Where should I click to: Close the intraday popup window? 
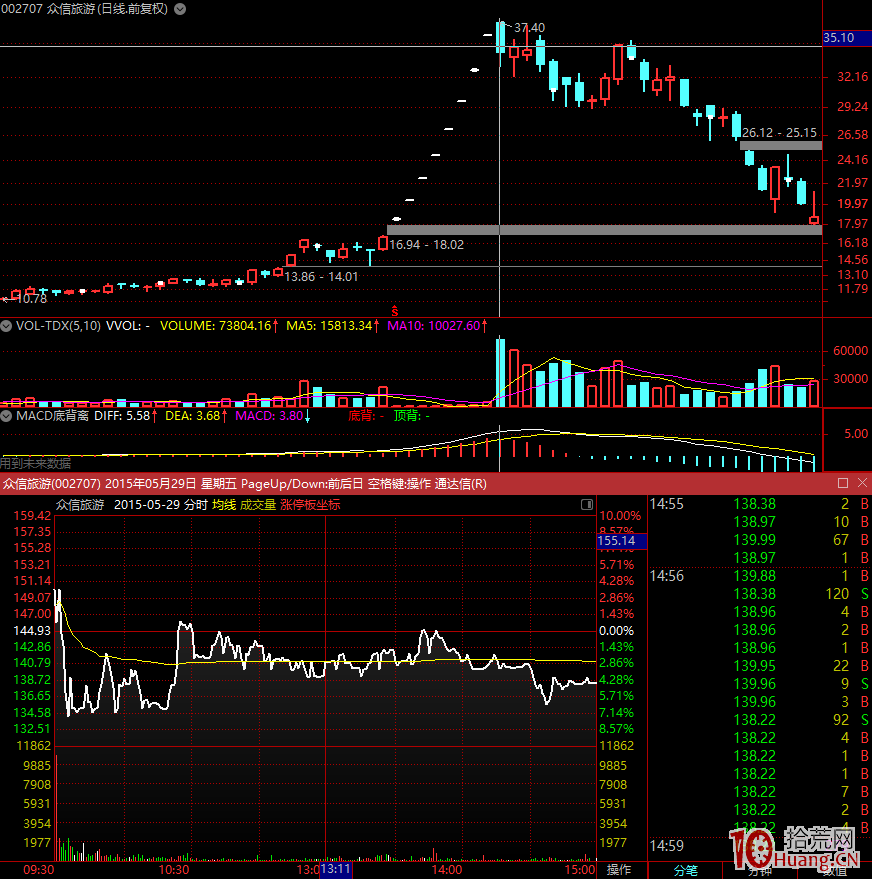click(x=861, y=484)
